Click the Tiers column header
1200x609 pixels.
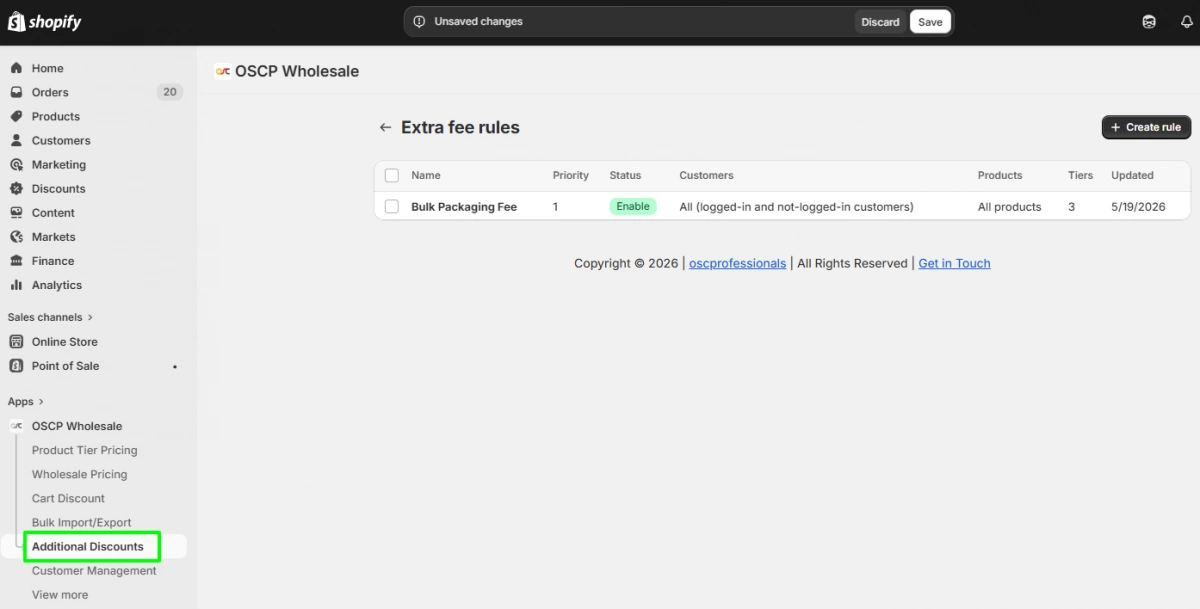1080,175
